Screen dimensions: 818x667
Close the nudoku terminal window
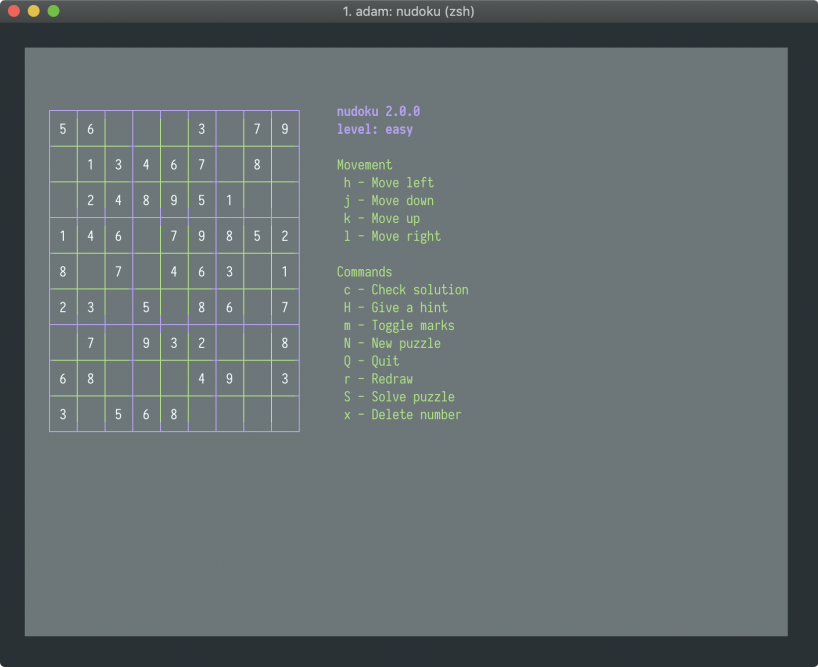14,11
